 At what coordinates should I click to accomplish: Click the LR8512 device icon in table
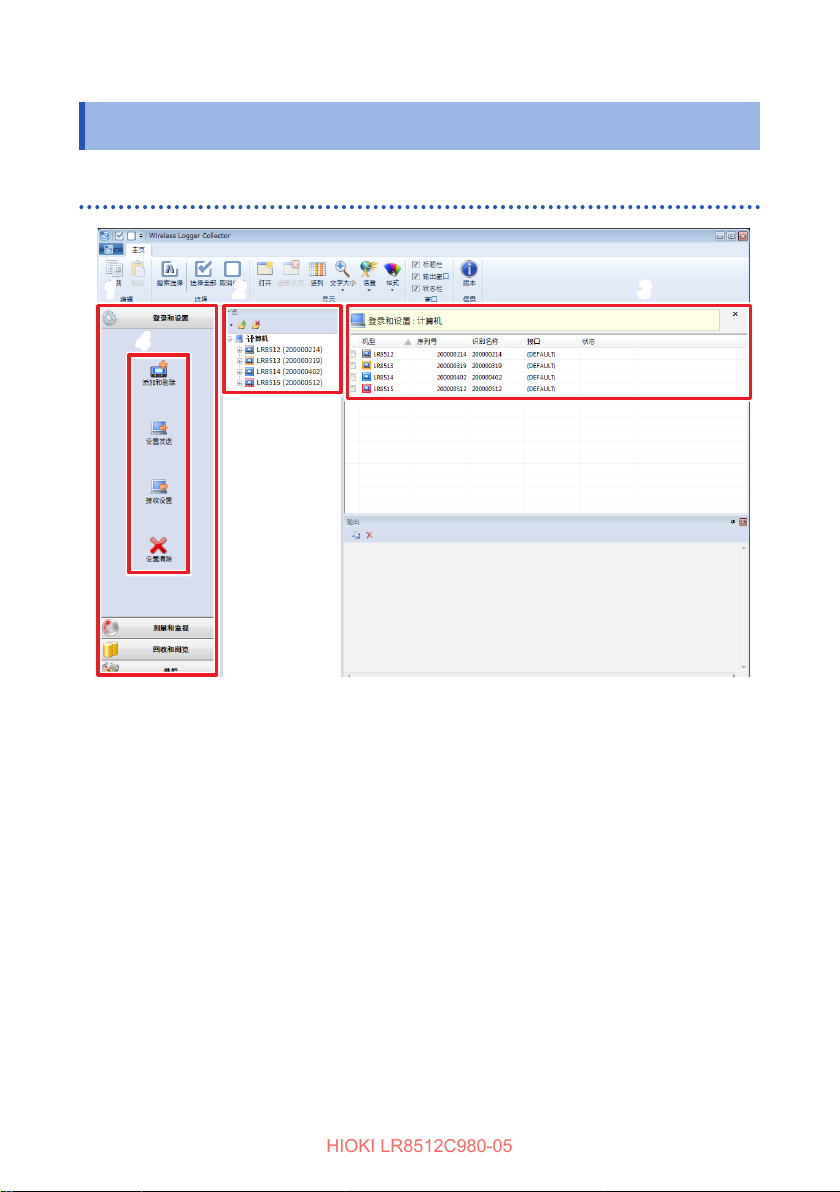coord(366,354)
